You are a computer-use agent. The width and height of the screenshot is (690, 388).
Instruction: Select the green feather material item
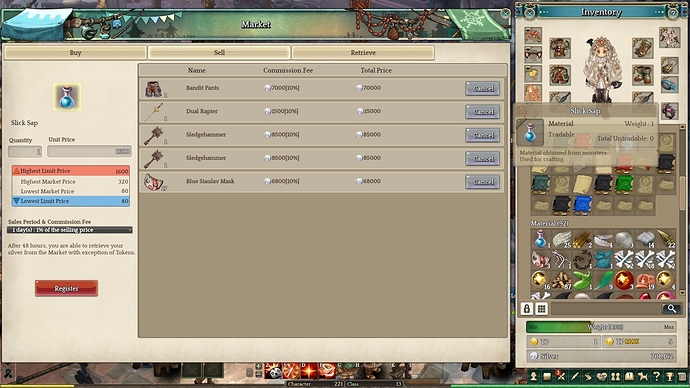tap(603, 280)
